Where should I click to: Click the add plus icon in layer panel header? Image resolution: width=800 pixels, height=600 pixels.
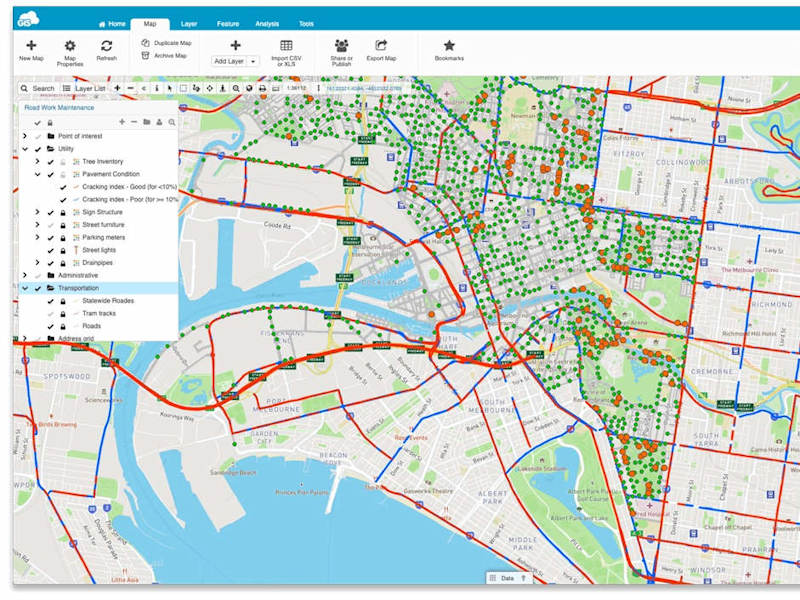click(122, 122)
